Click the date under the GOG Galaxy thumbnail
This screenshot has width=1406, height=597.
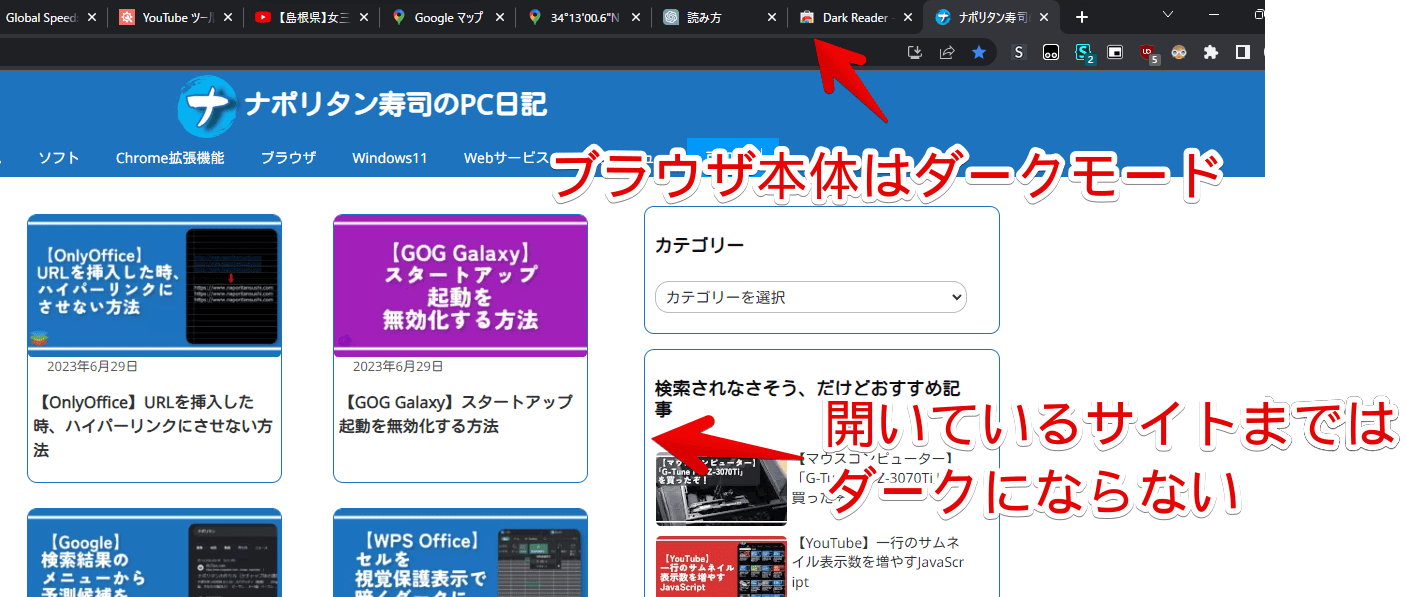tap(399, 367)
